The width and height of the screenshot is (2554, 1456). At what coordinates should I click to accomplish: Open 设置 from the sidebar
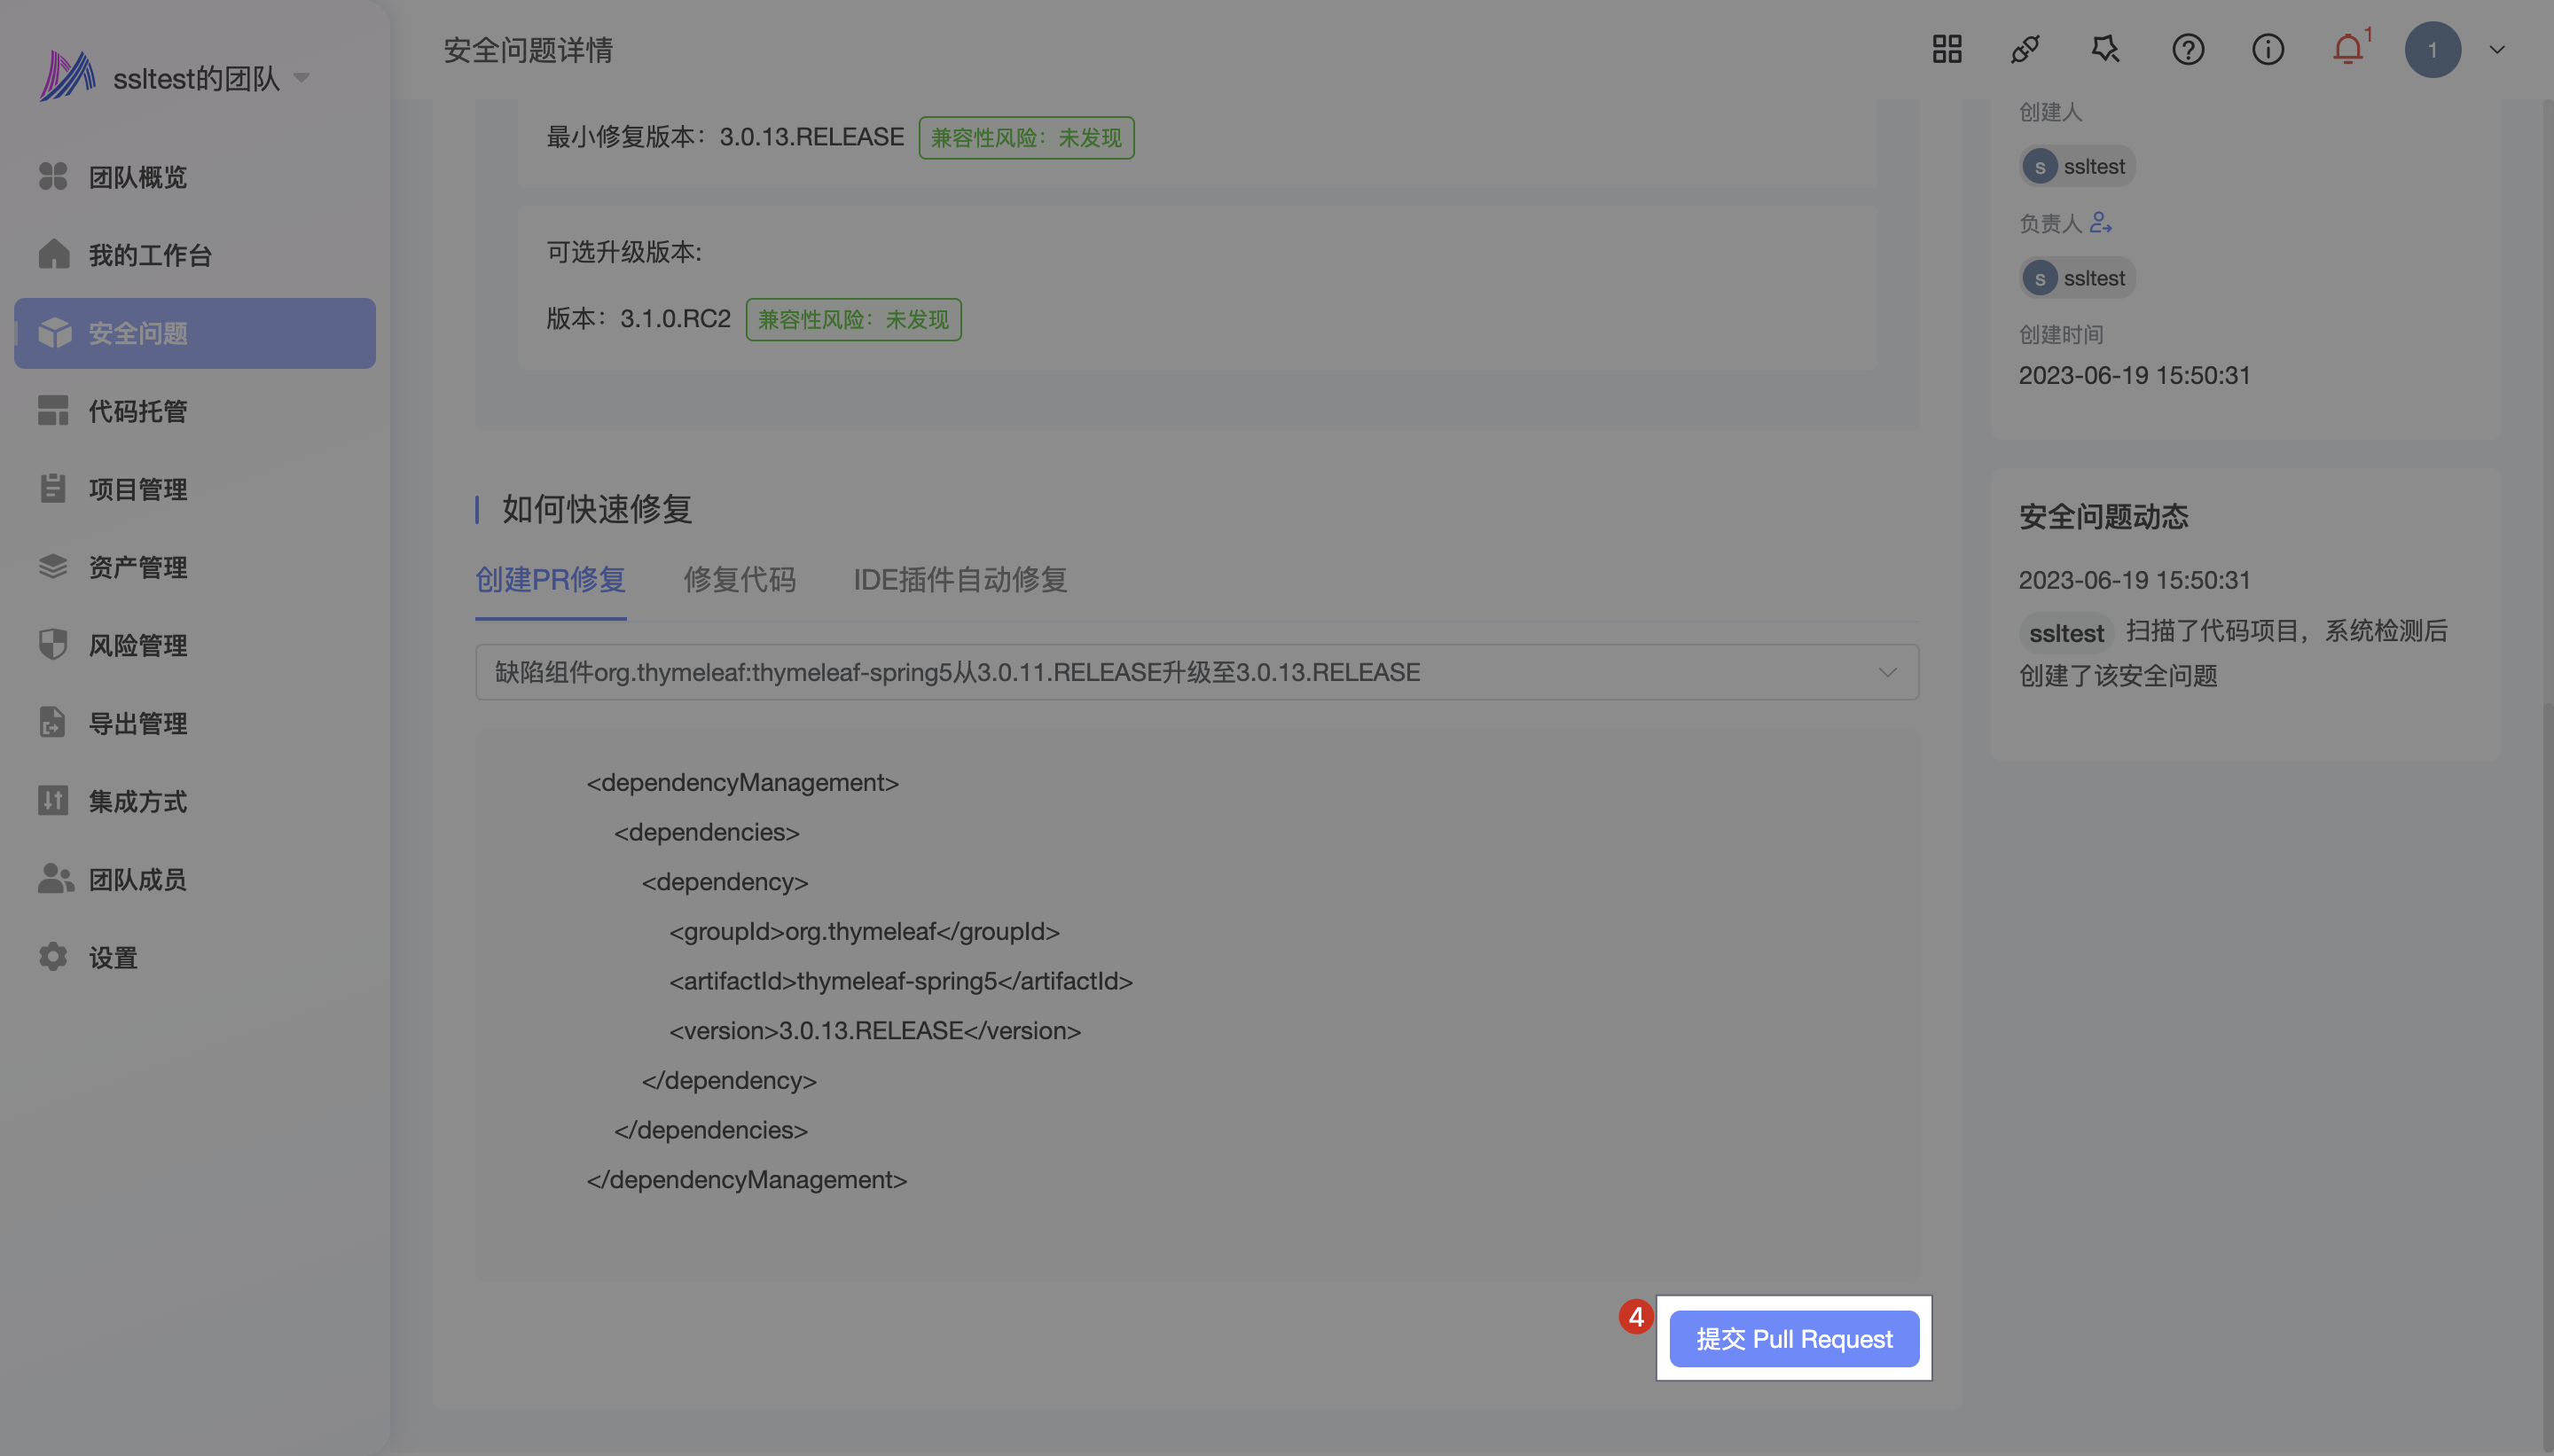(112, 957)
